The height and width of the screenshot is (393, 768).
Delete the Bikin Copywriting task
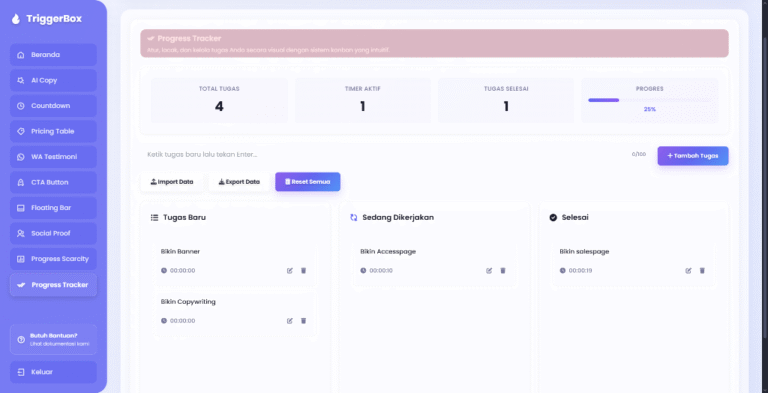(x=303, y=321)
